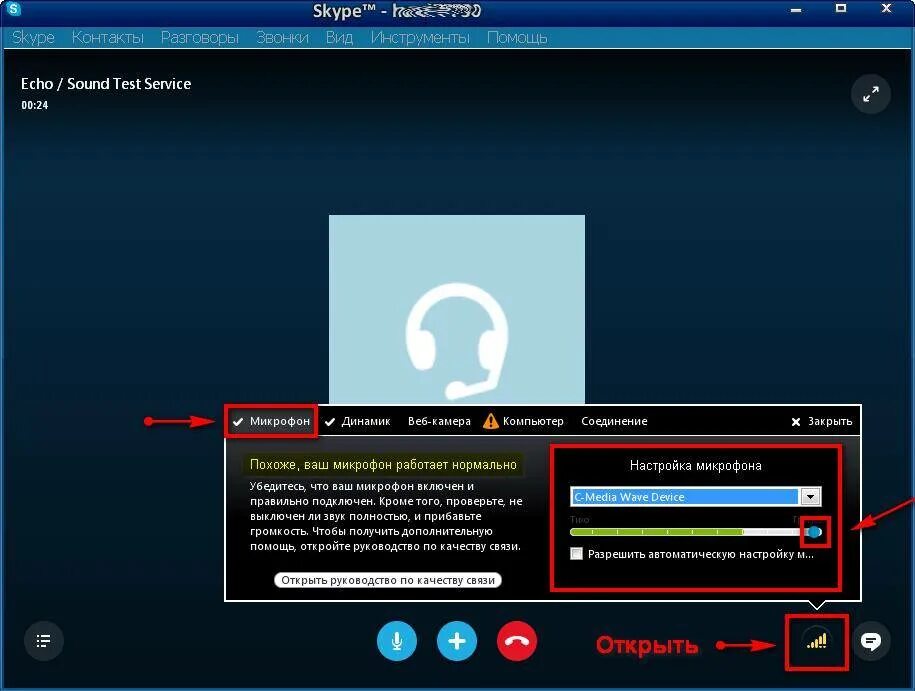Viewport: 915px width, 691px height.
Task: Switch to the Веб-камера tab
Action: click(439, 421)
